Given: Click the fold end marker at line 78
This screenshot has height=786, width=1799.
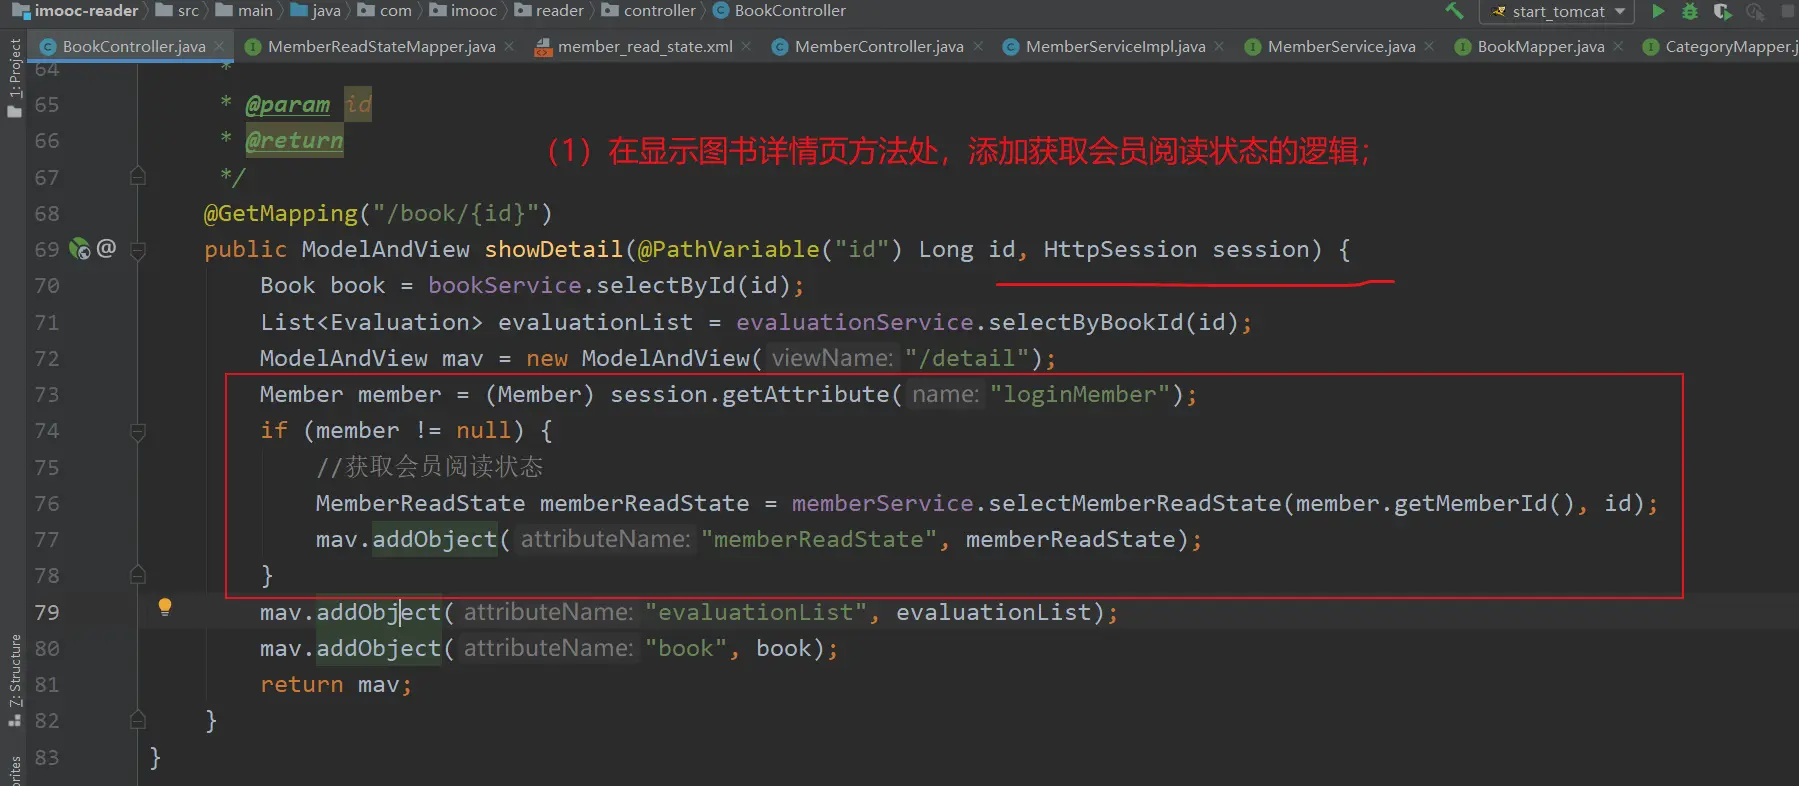Looking at the screenshot, I should (138, 575).
